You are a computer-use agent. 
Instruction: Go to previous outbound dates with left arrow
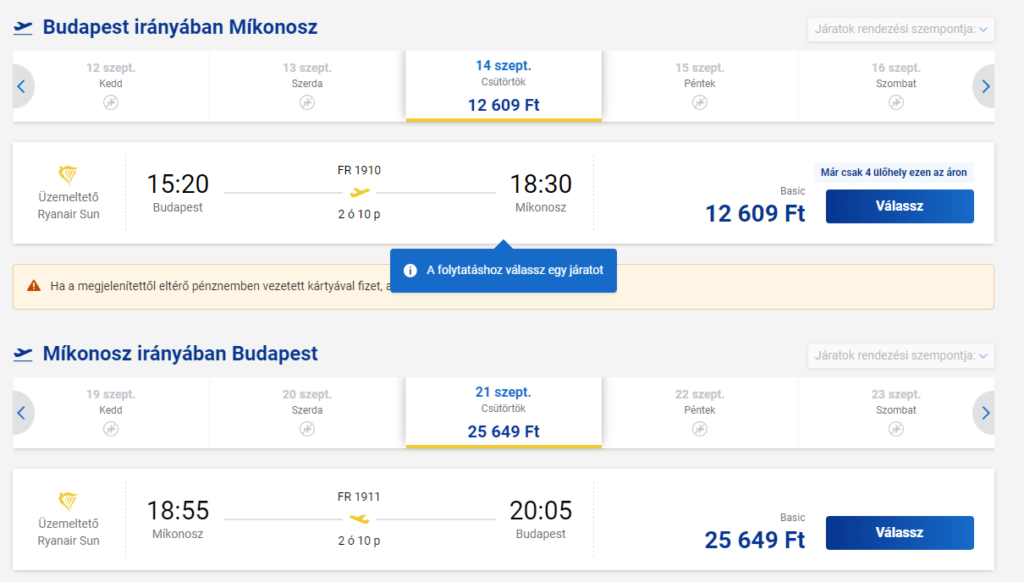click(21, 87)
